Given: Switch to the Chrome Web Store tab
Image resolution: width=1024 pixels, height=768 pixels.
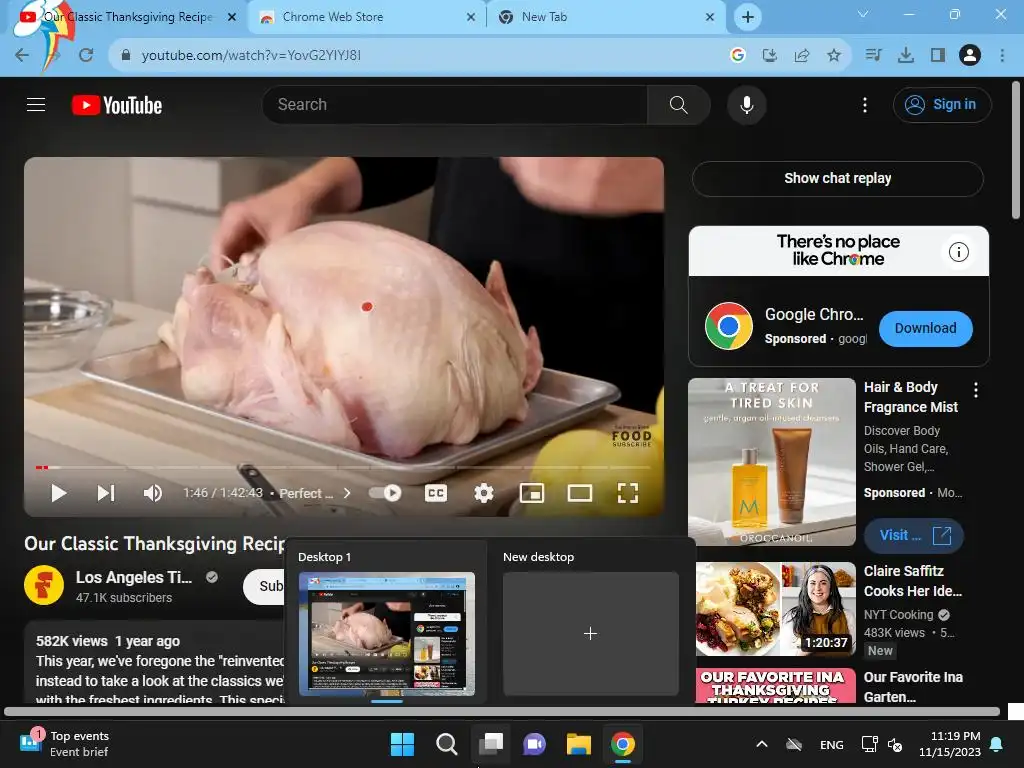Looking at the screenshot, I should point(368,17).
